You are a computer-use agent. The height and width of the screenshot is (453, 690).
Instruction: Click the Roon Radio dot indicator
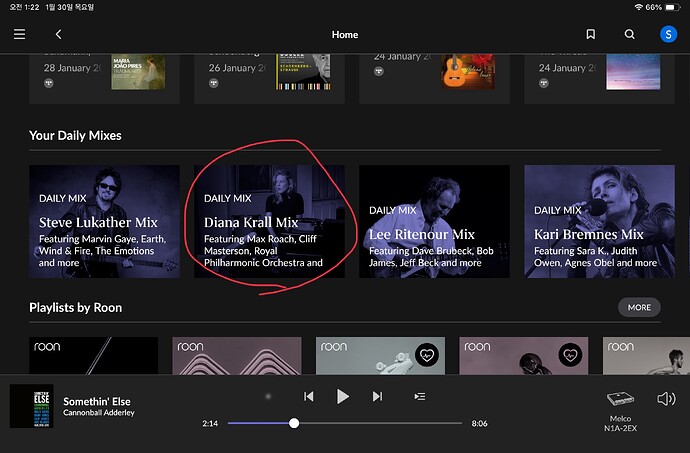tap(268, 397)
